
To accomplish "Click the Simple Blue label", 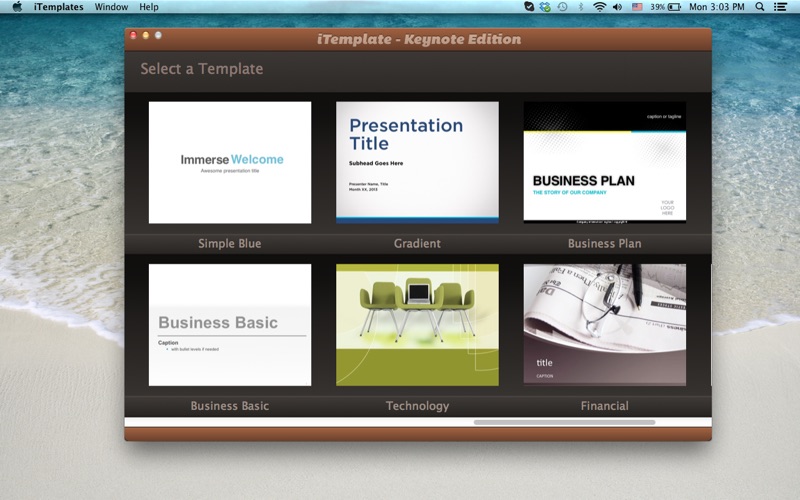I will 230,243.
